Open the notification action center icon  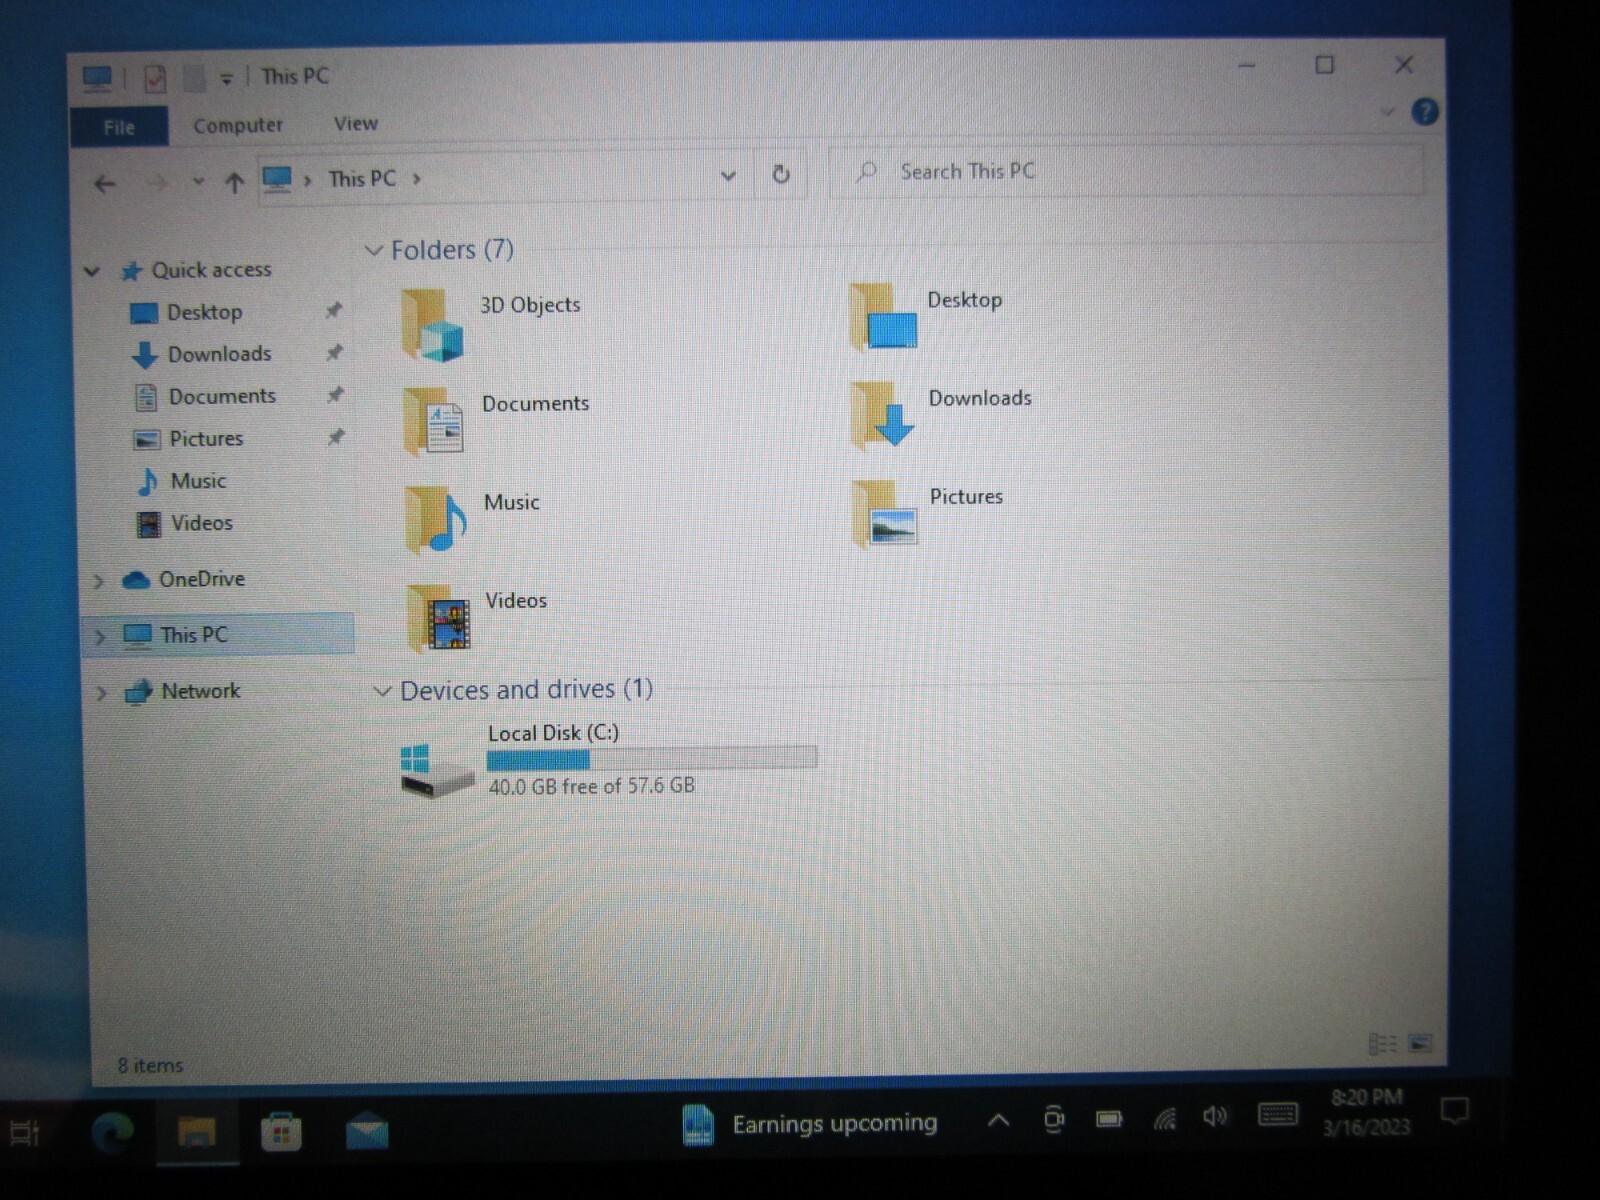1455,1110
